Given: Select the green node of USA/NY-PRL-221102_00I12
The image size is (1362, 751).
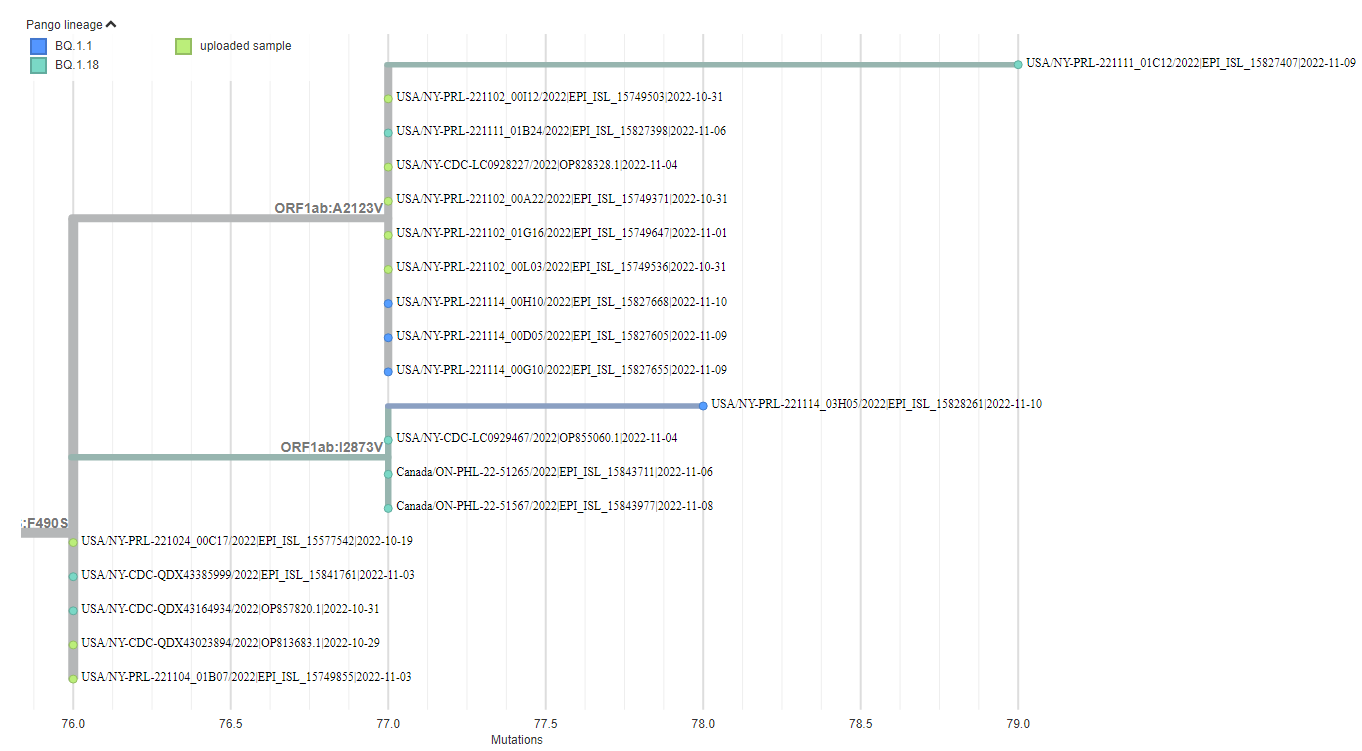Looking at the screenshot, I should [x=387, y=97].
